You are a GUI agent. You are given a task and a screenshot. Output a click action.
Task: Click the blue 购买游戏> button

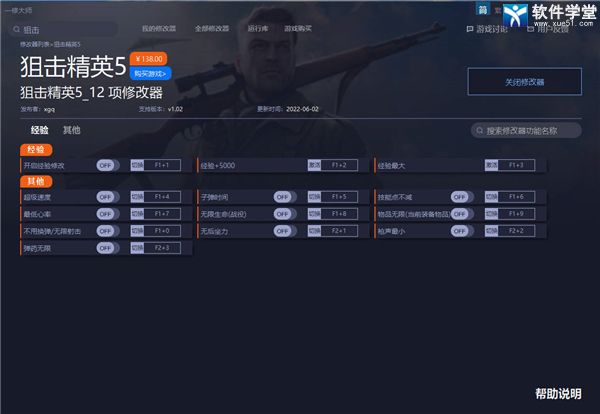tap(150, 73)
